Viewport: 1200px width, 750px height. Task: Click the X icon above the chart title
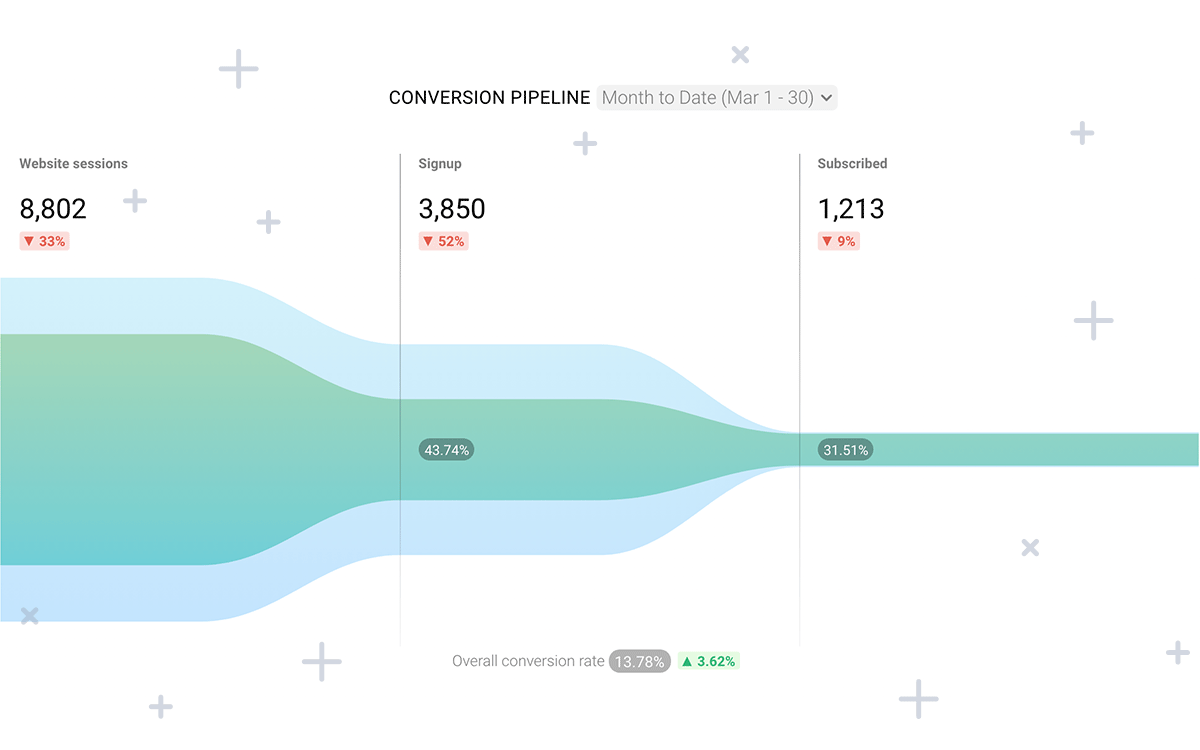click(739, 54)
